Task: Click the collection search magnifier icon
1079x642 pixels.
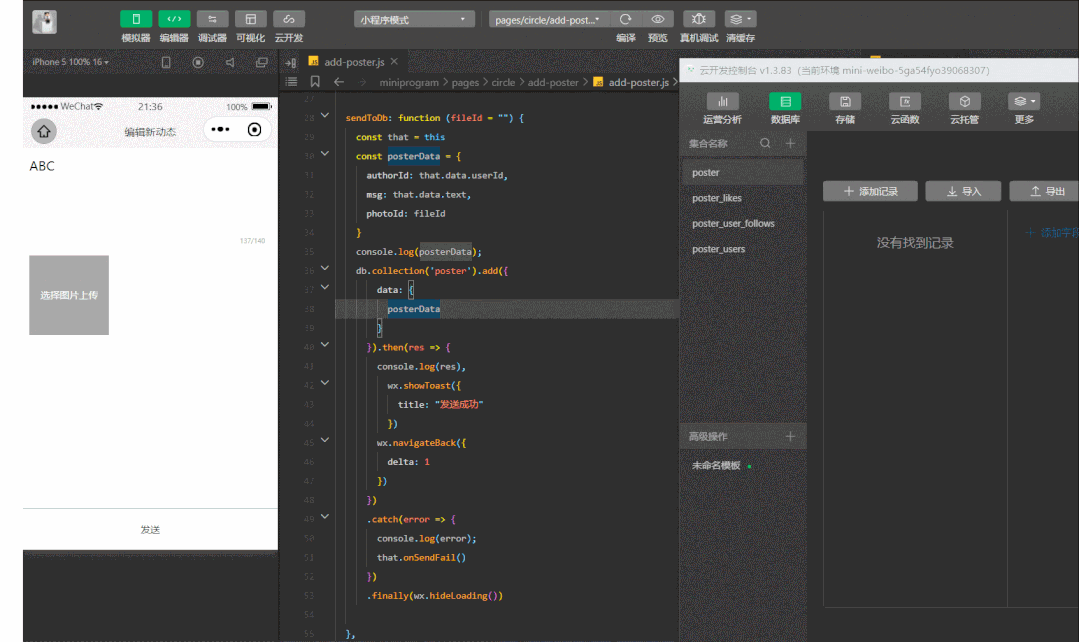Action: 765,143
